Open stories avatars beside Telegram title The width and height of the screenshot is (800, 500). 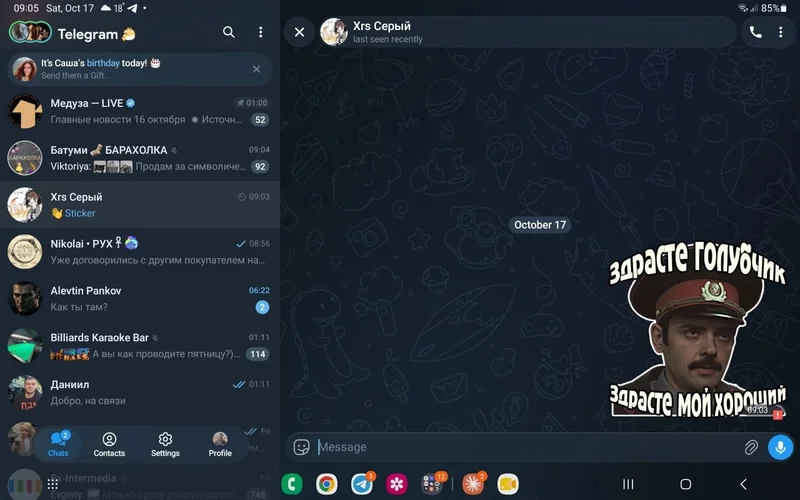(x=30, y=32)
